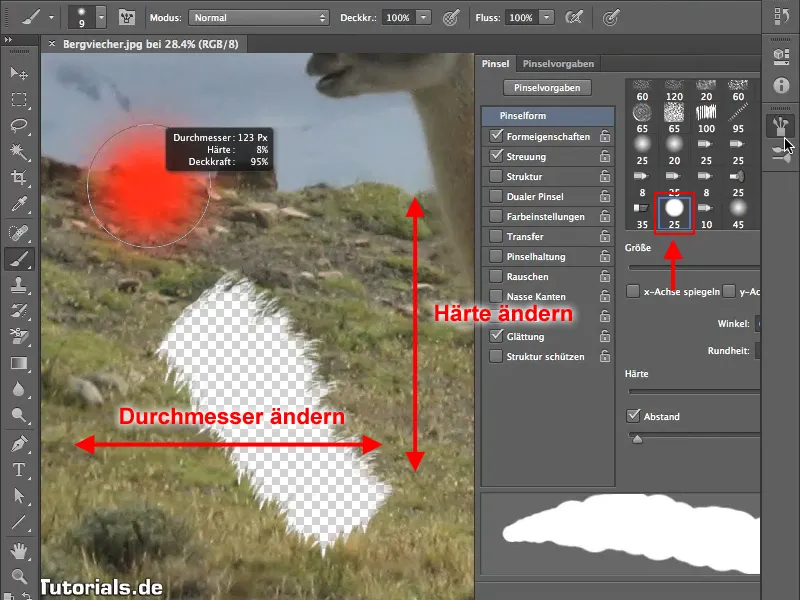Select the Dodge tool
The width and height of the screenshot is (800, 600).
(19, 415)
